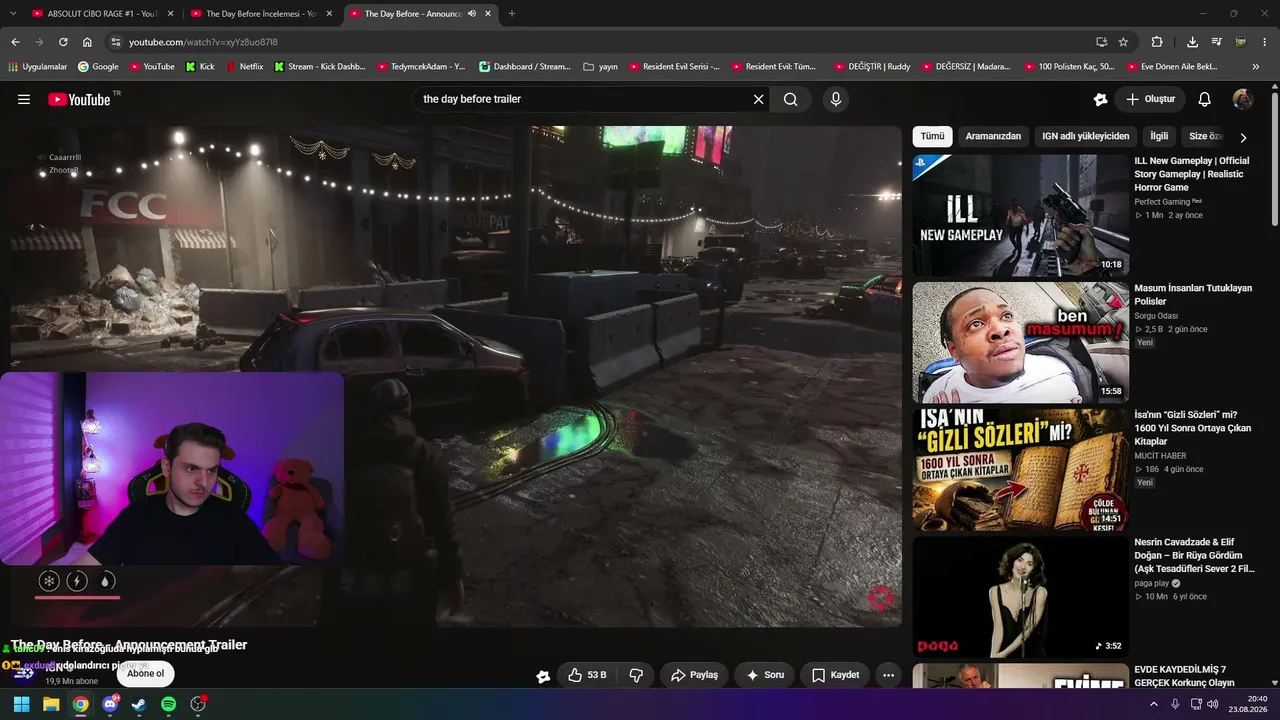Mute the playing tab's audio icon

pyautogui.click(x=472, y=14)
